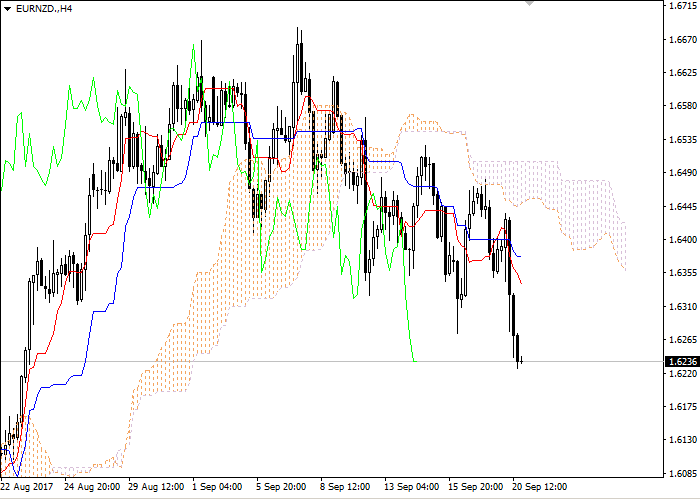700x500 pixels.
Task: Click the 1 Sep 04:00 time label
Action: pyautogui.click(x=217, y=487)
